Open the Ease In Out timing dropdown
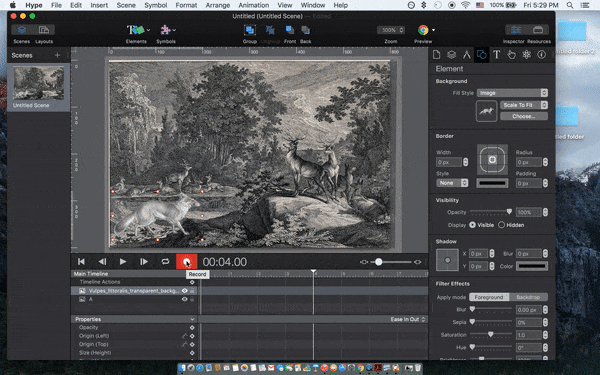The height and width of the screenshot is (375, 600). pos(408,320)
